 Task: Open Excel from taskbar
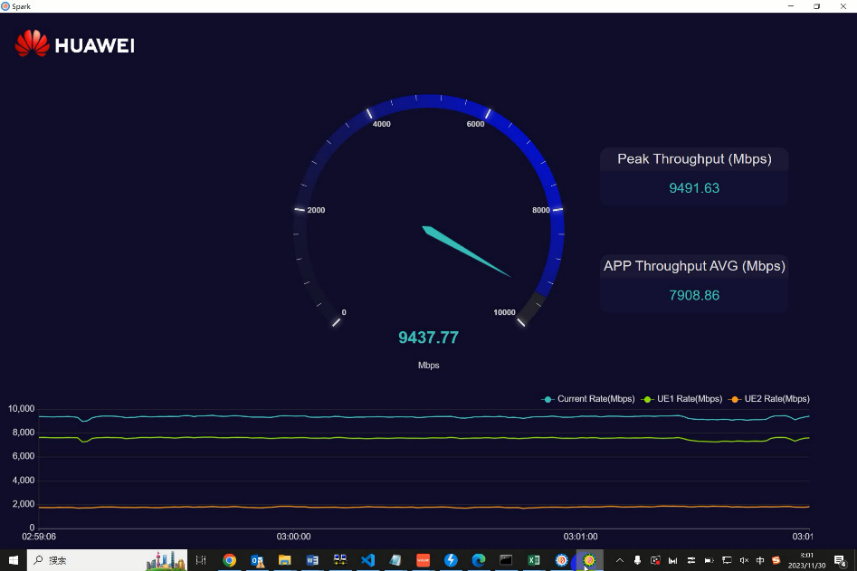[x=533, y=560]
